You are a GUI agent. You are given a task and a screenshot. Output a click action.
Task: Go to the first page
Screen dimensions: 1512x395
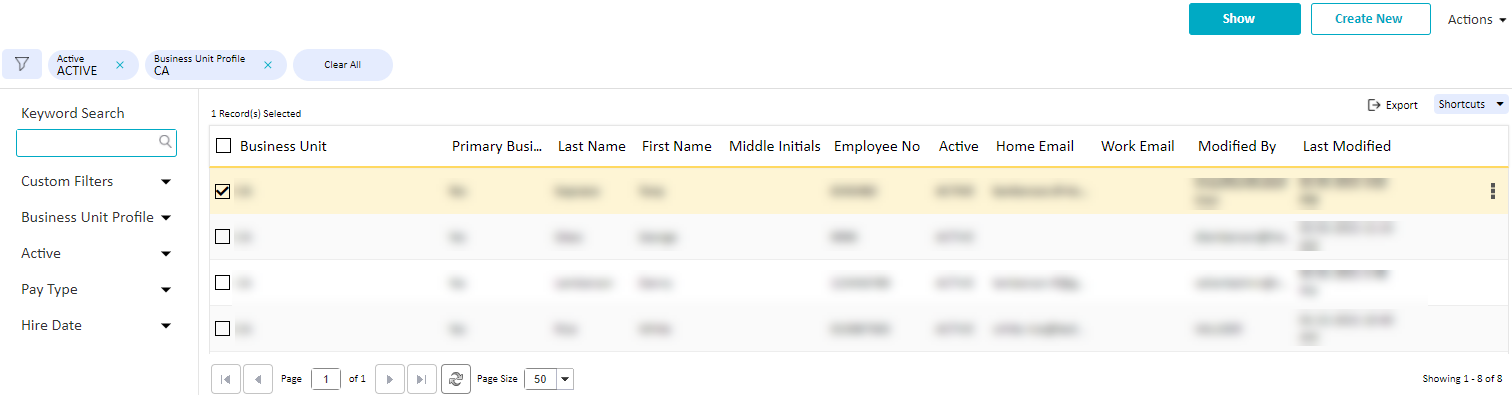click(x=225, y=379)
